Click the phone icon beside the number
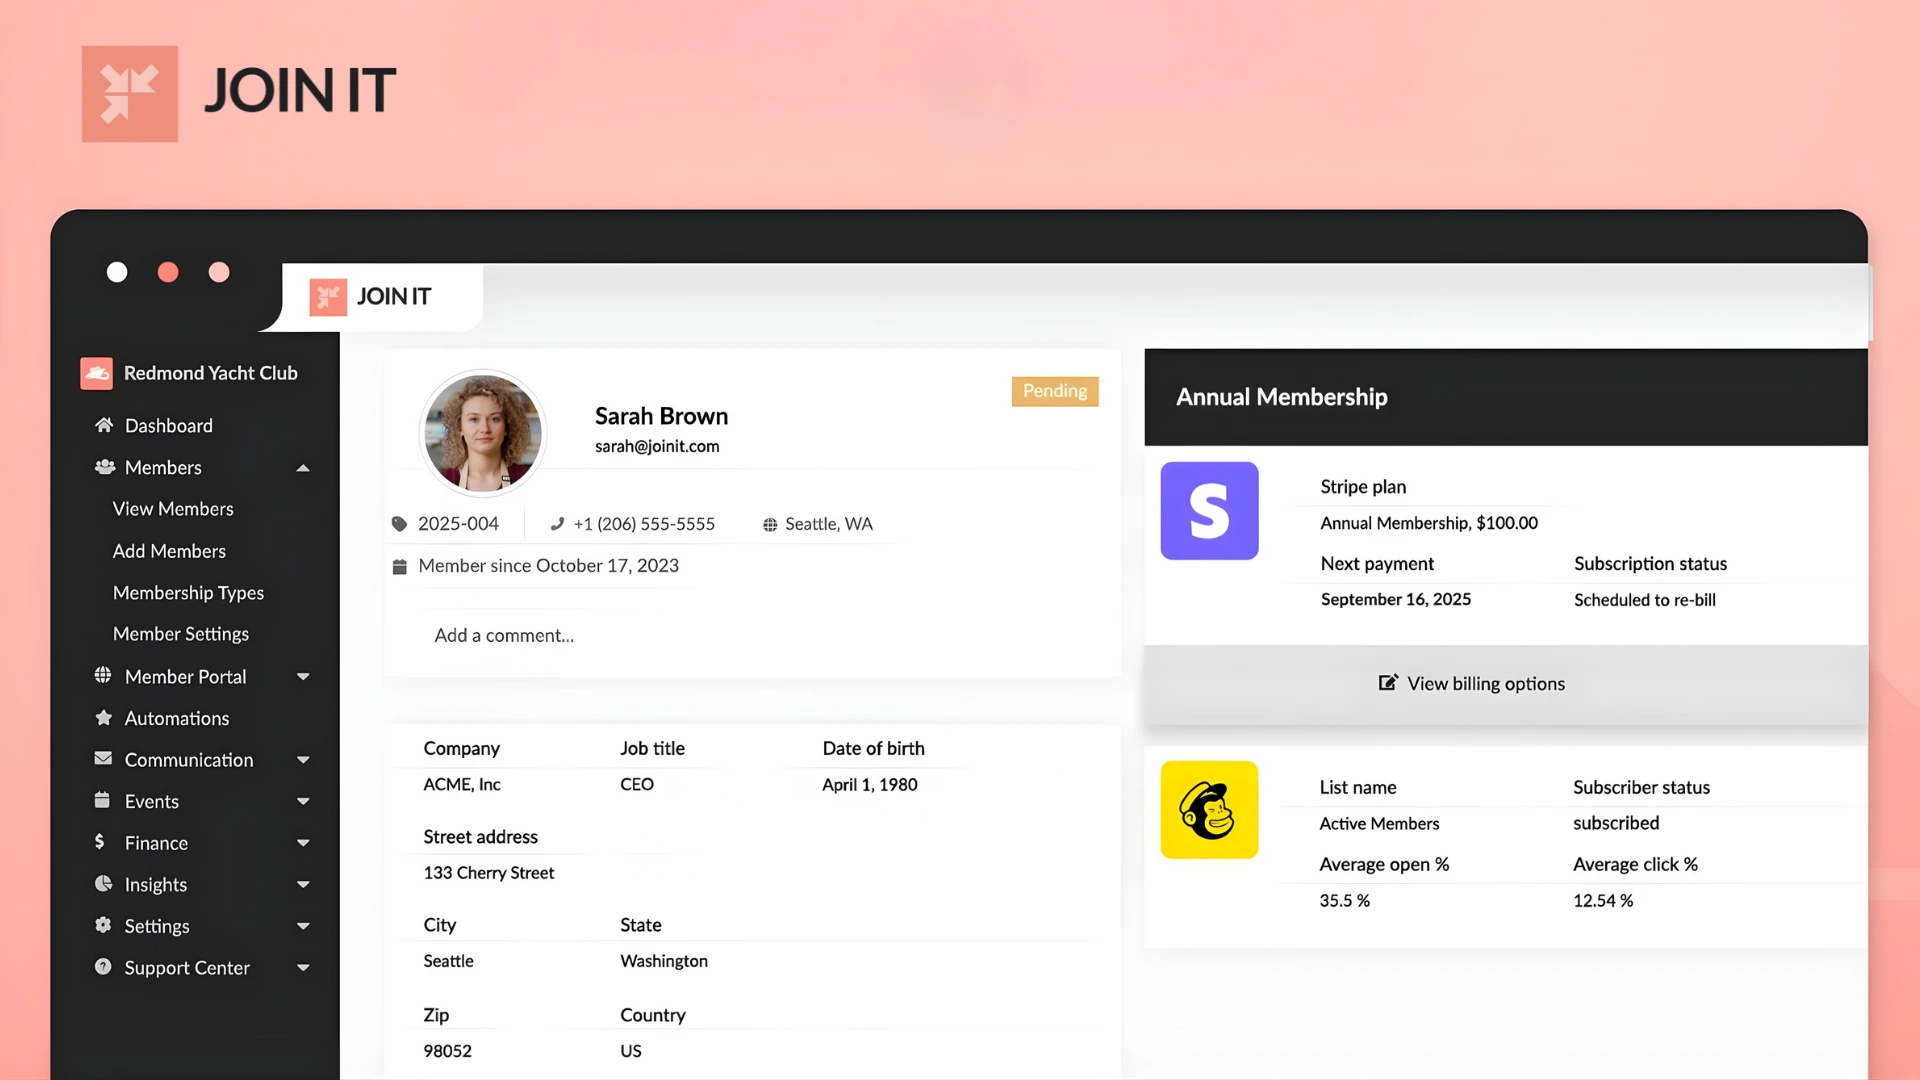Screen dimensions: 1920x1080 click(x=558, y=524)
